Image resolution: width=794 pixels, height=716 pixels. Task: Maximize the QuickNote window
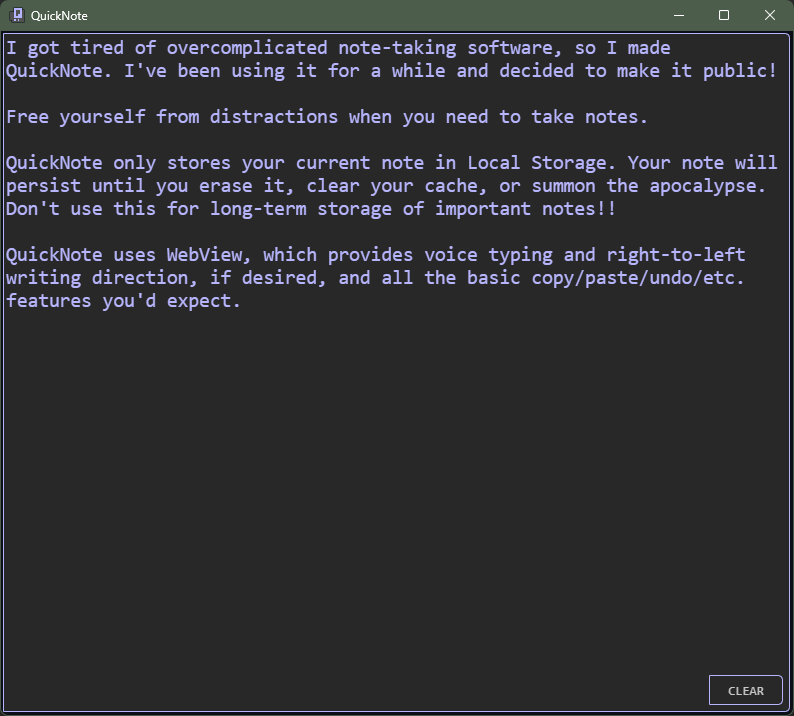724,15
